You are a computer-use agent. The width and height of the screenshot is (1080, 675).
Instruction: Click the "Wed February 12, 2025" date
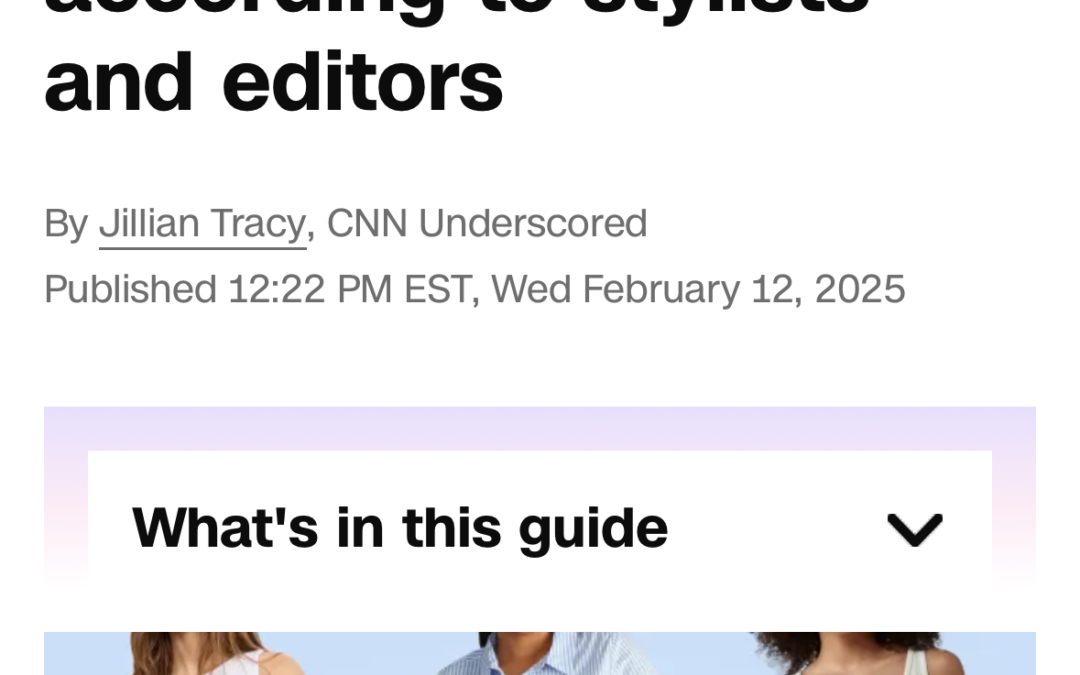(x=698, y=289)
